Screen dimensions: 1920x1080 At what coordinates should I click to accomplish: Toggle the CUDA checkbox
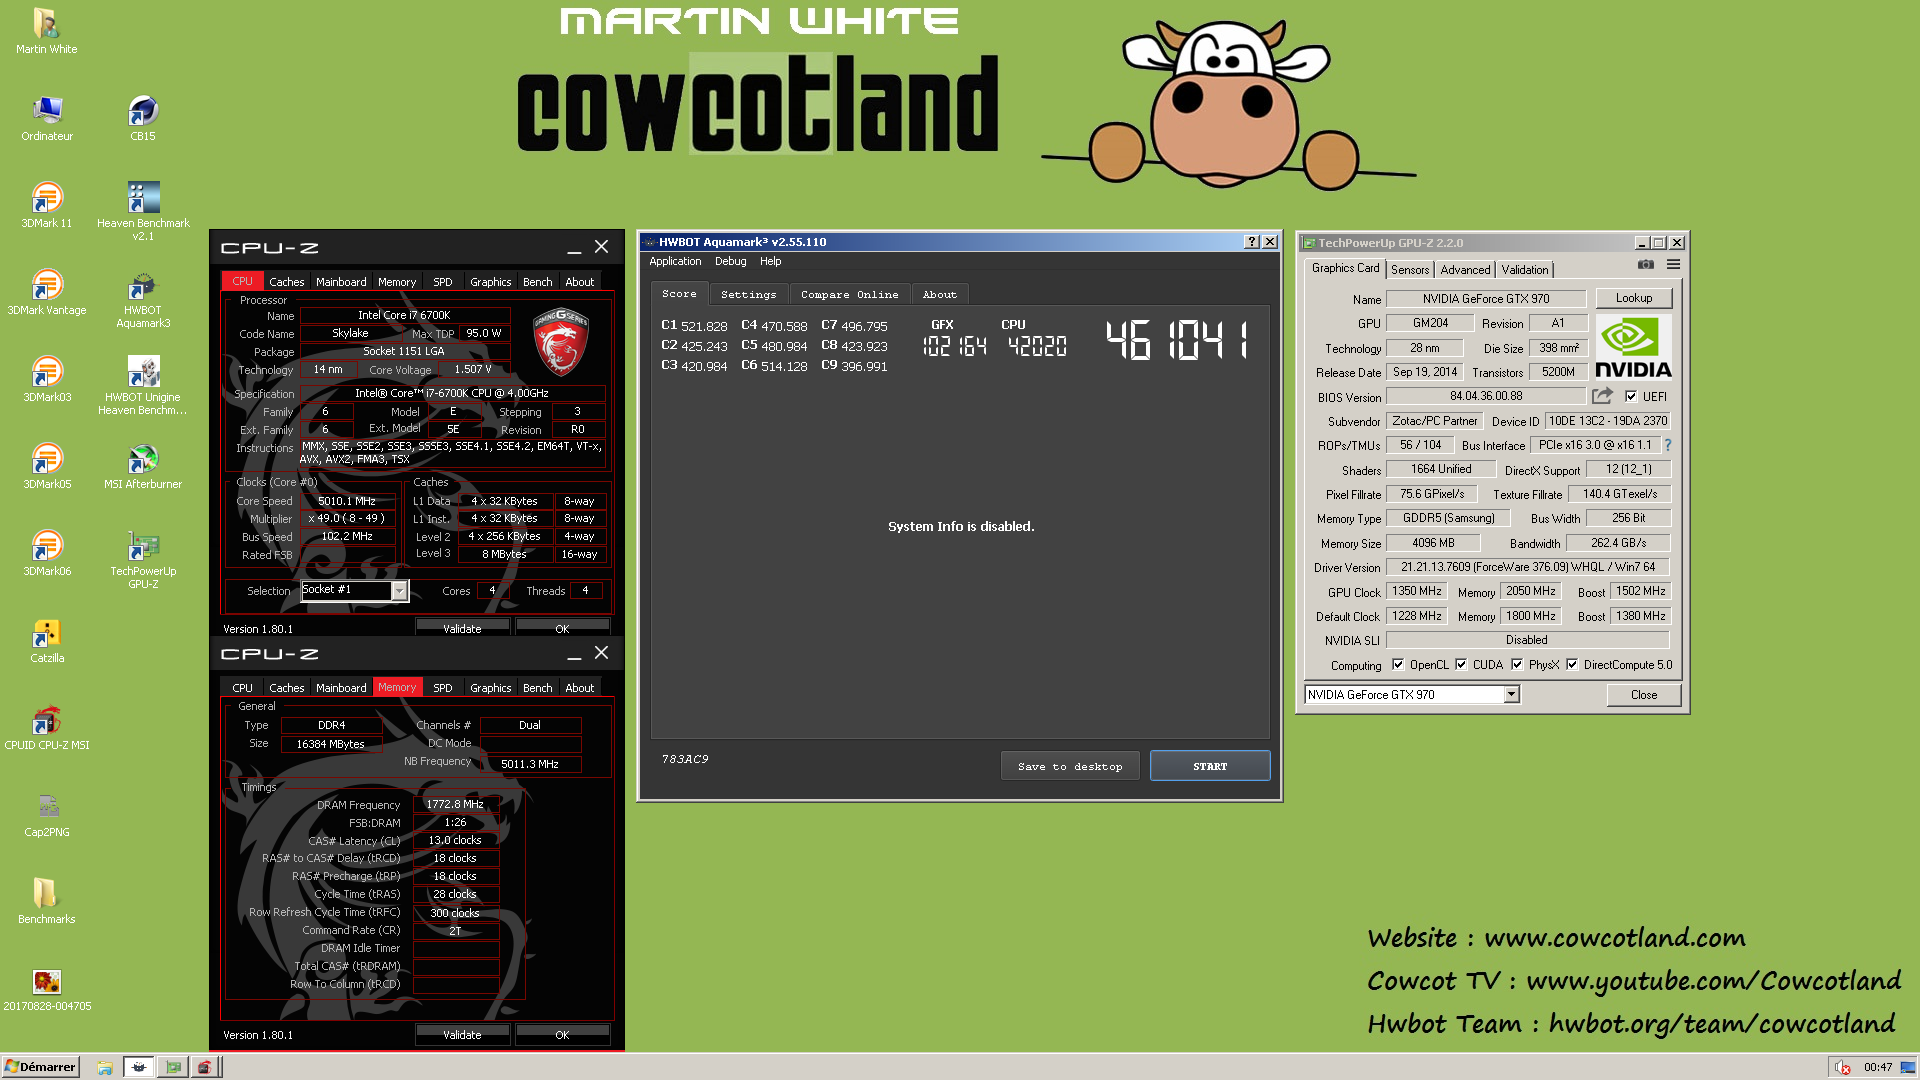click(x=1461, y=665)
